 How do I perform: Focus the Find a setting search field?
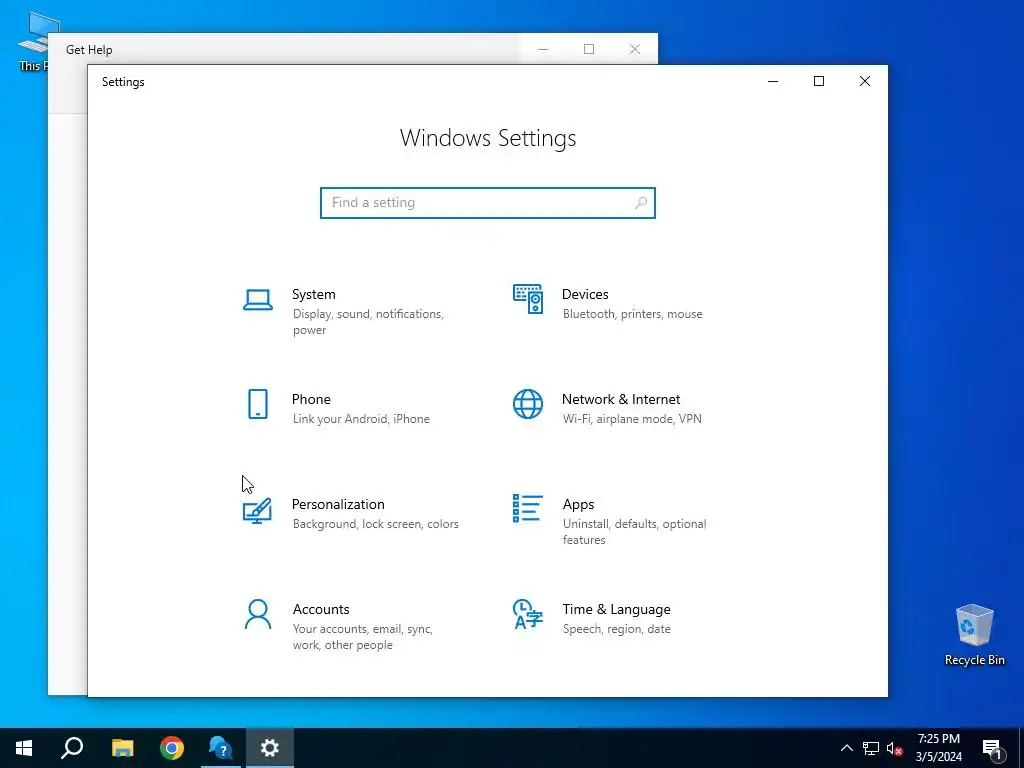click(x=488, y=203)
